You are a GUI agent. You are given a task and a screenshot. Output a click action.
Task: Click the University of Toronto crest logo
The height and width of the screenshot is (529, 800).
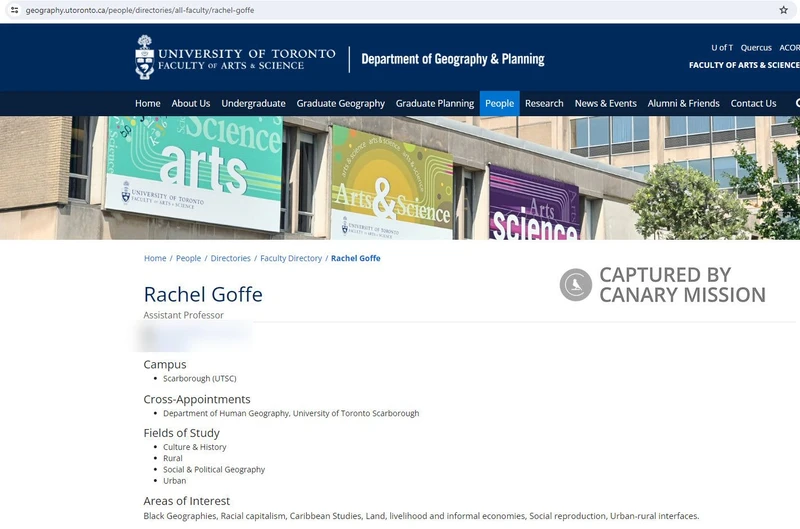[144, 57]
